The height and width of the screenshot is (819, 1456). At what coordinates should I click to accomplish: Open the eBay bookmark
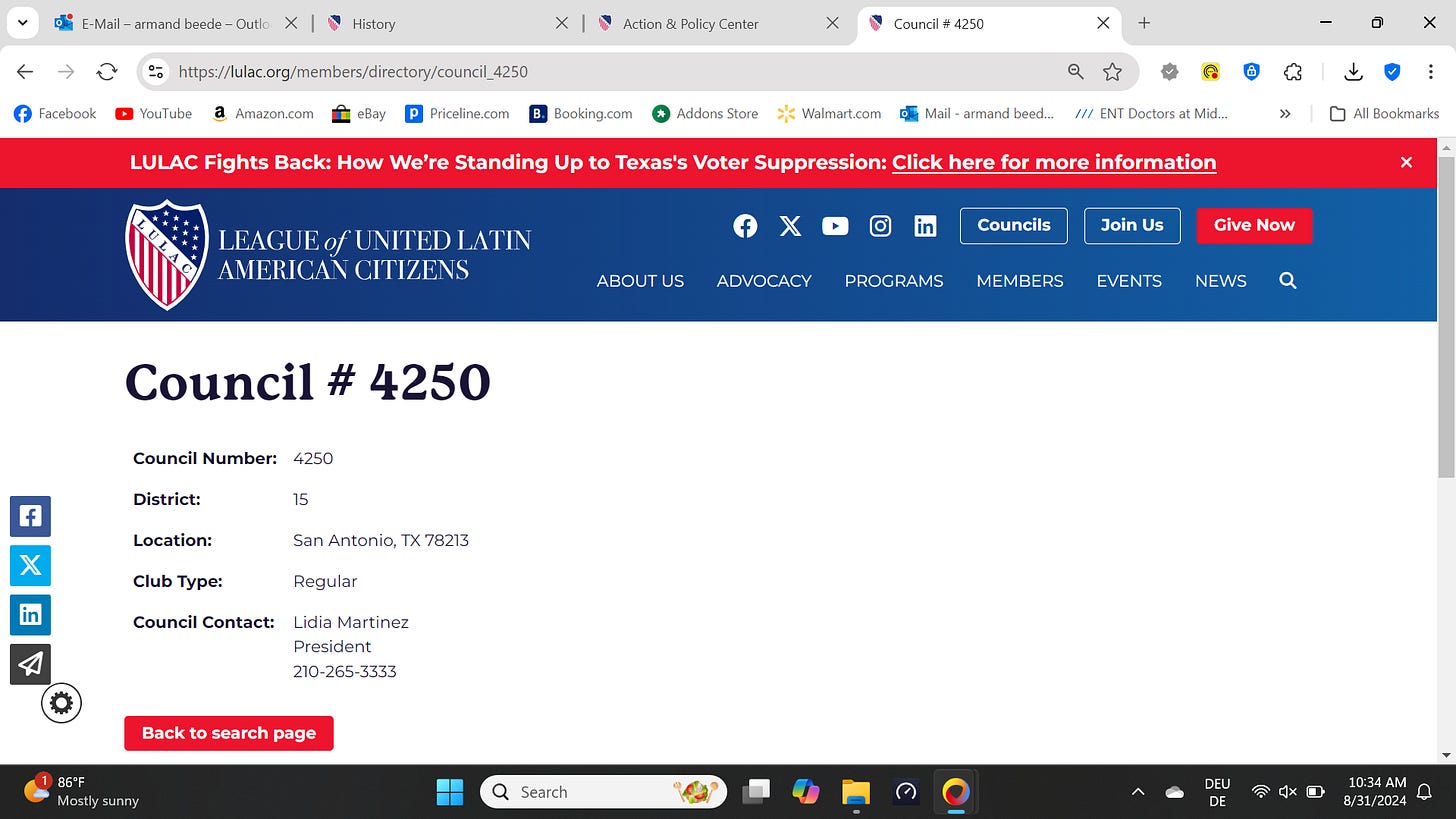click(x=358, y=114)
